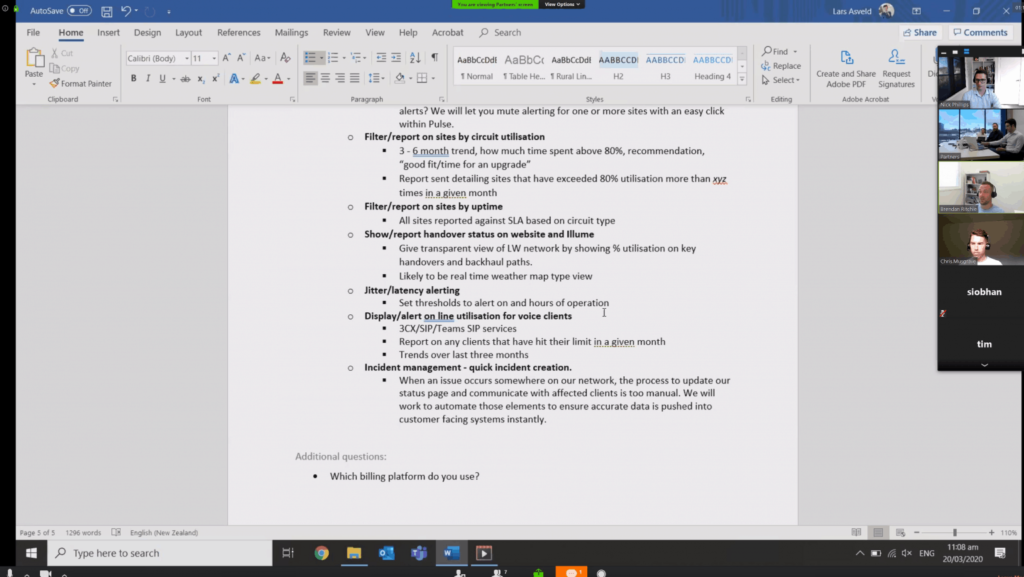Viewport: 1024px width, 577px height.
Task: Click the zoom slider in status bar
Action: point(954,533)
